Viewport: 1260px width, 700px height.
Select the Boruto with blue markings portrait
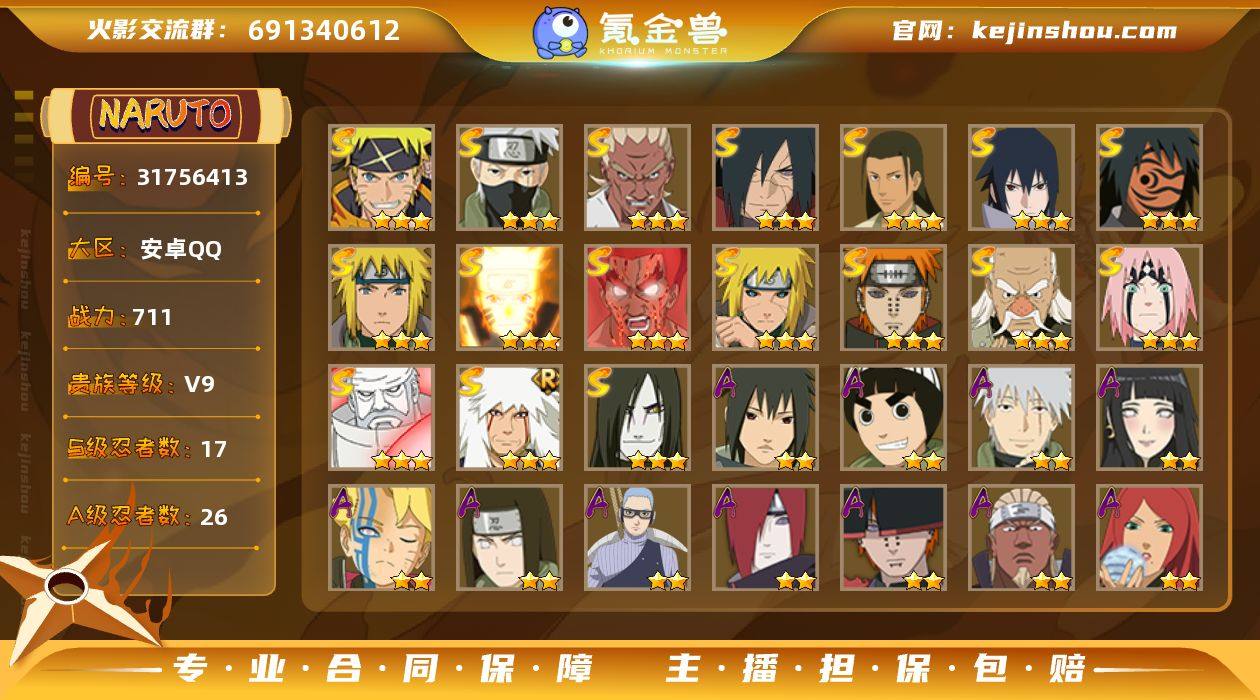(x=381, y=537)
